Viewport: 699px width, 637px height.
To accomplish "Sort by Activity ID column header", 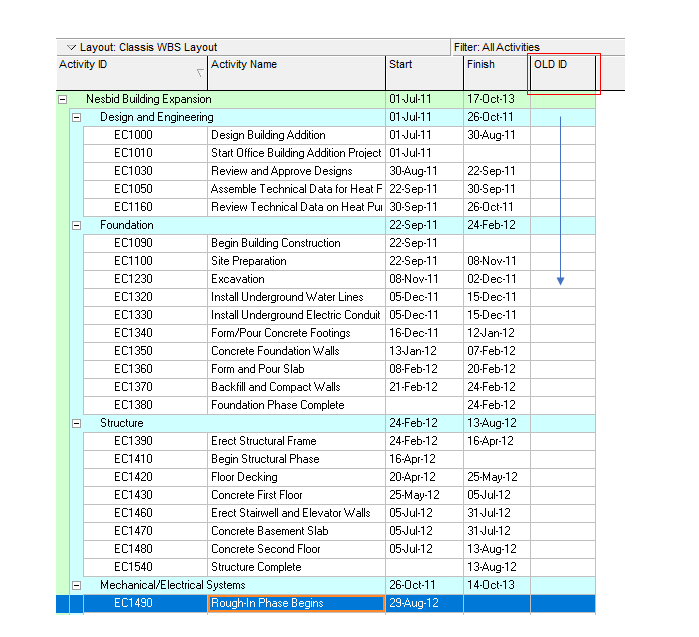I will tap(132, 73).
